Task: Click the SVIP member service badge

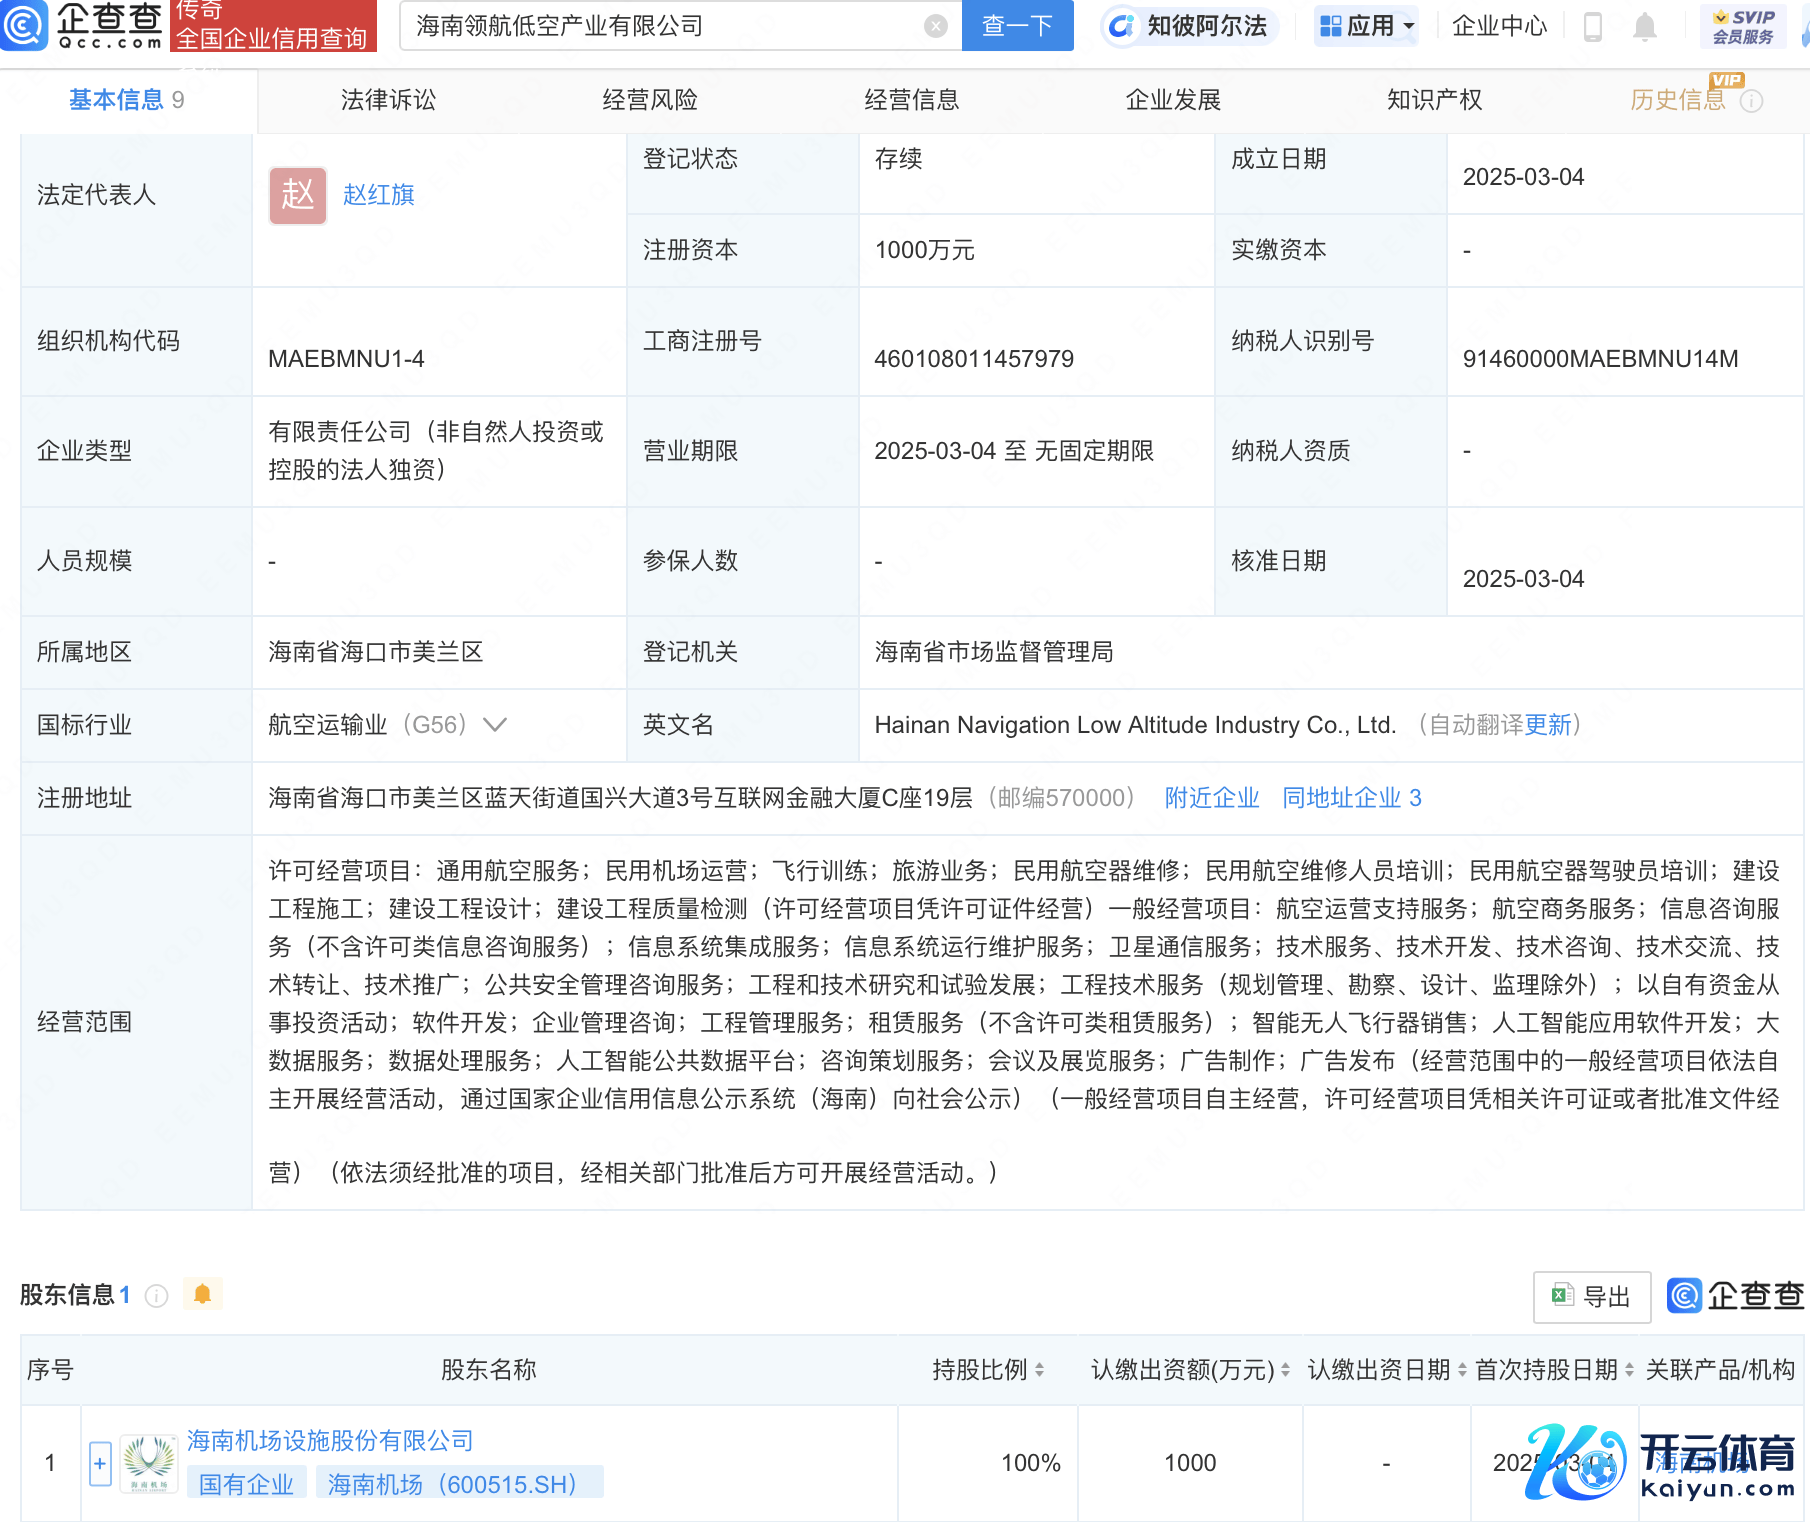Action: [1742, 27]
